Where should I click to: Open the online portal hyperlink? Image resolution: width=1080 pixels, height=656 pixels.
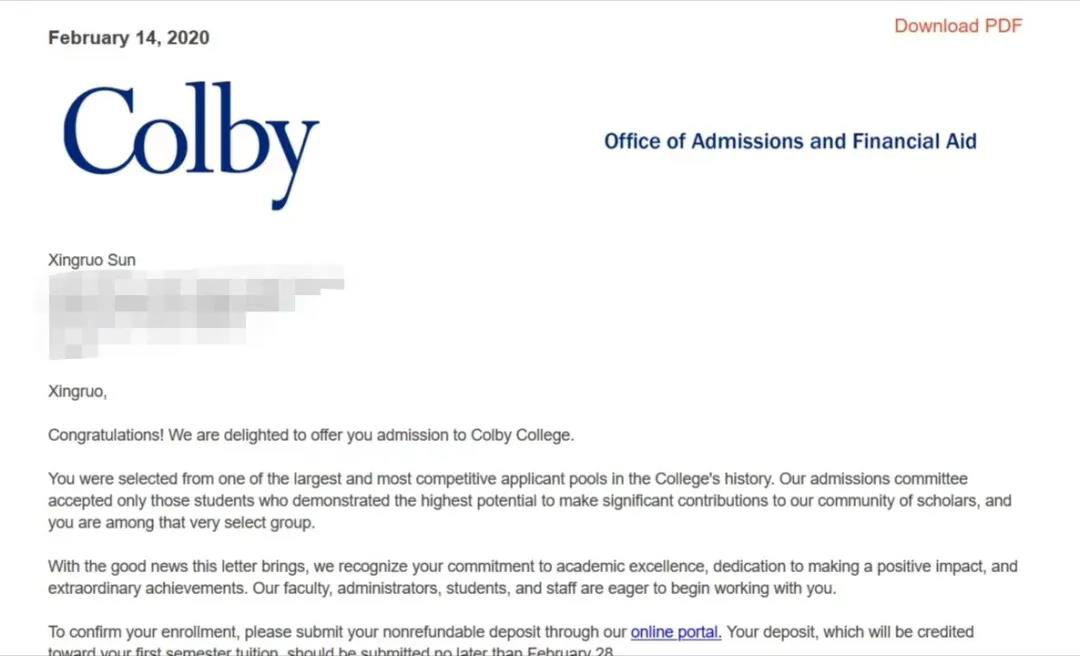(676, 632)
